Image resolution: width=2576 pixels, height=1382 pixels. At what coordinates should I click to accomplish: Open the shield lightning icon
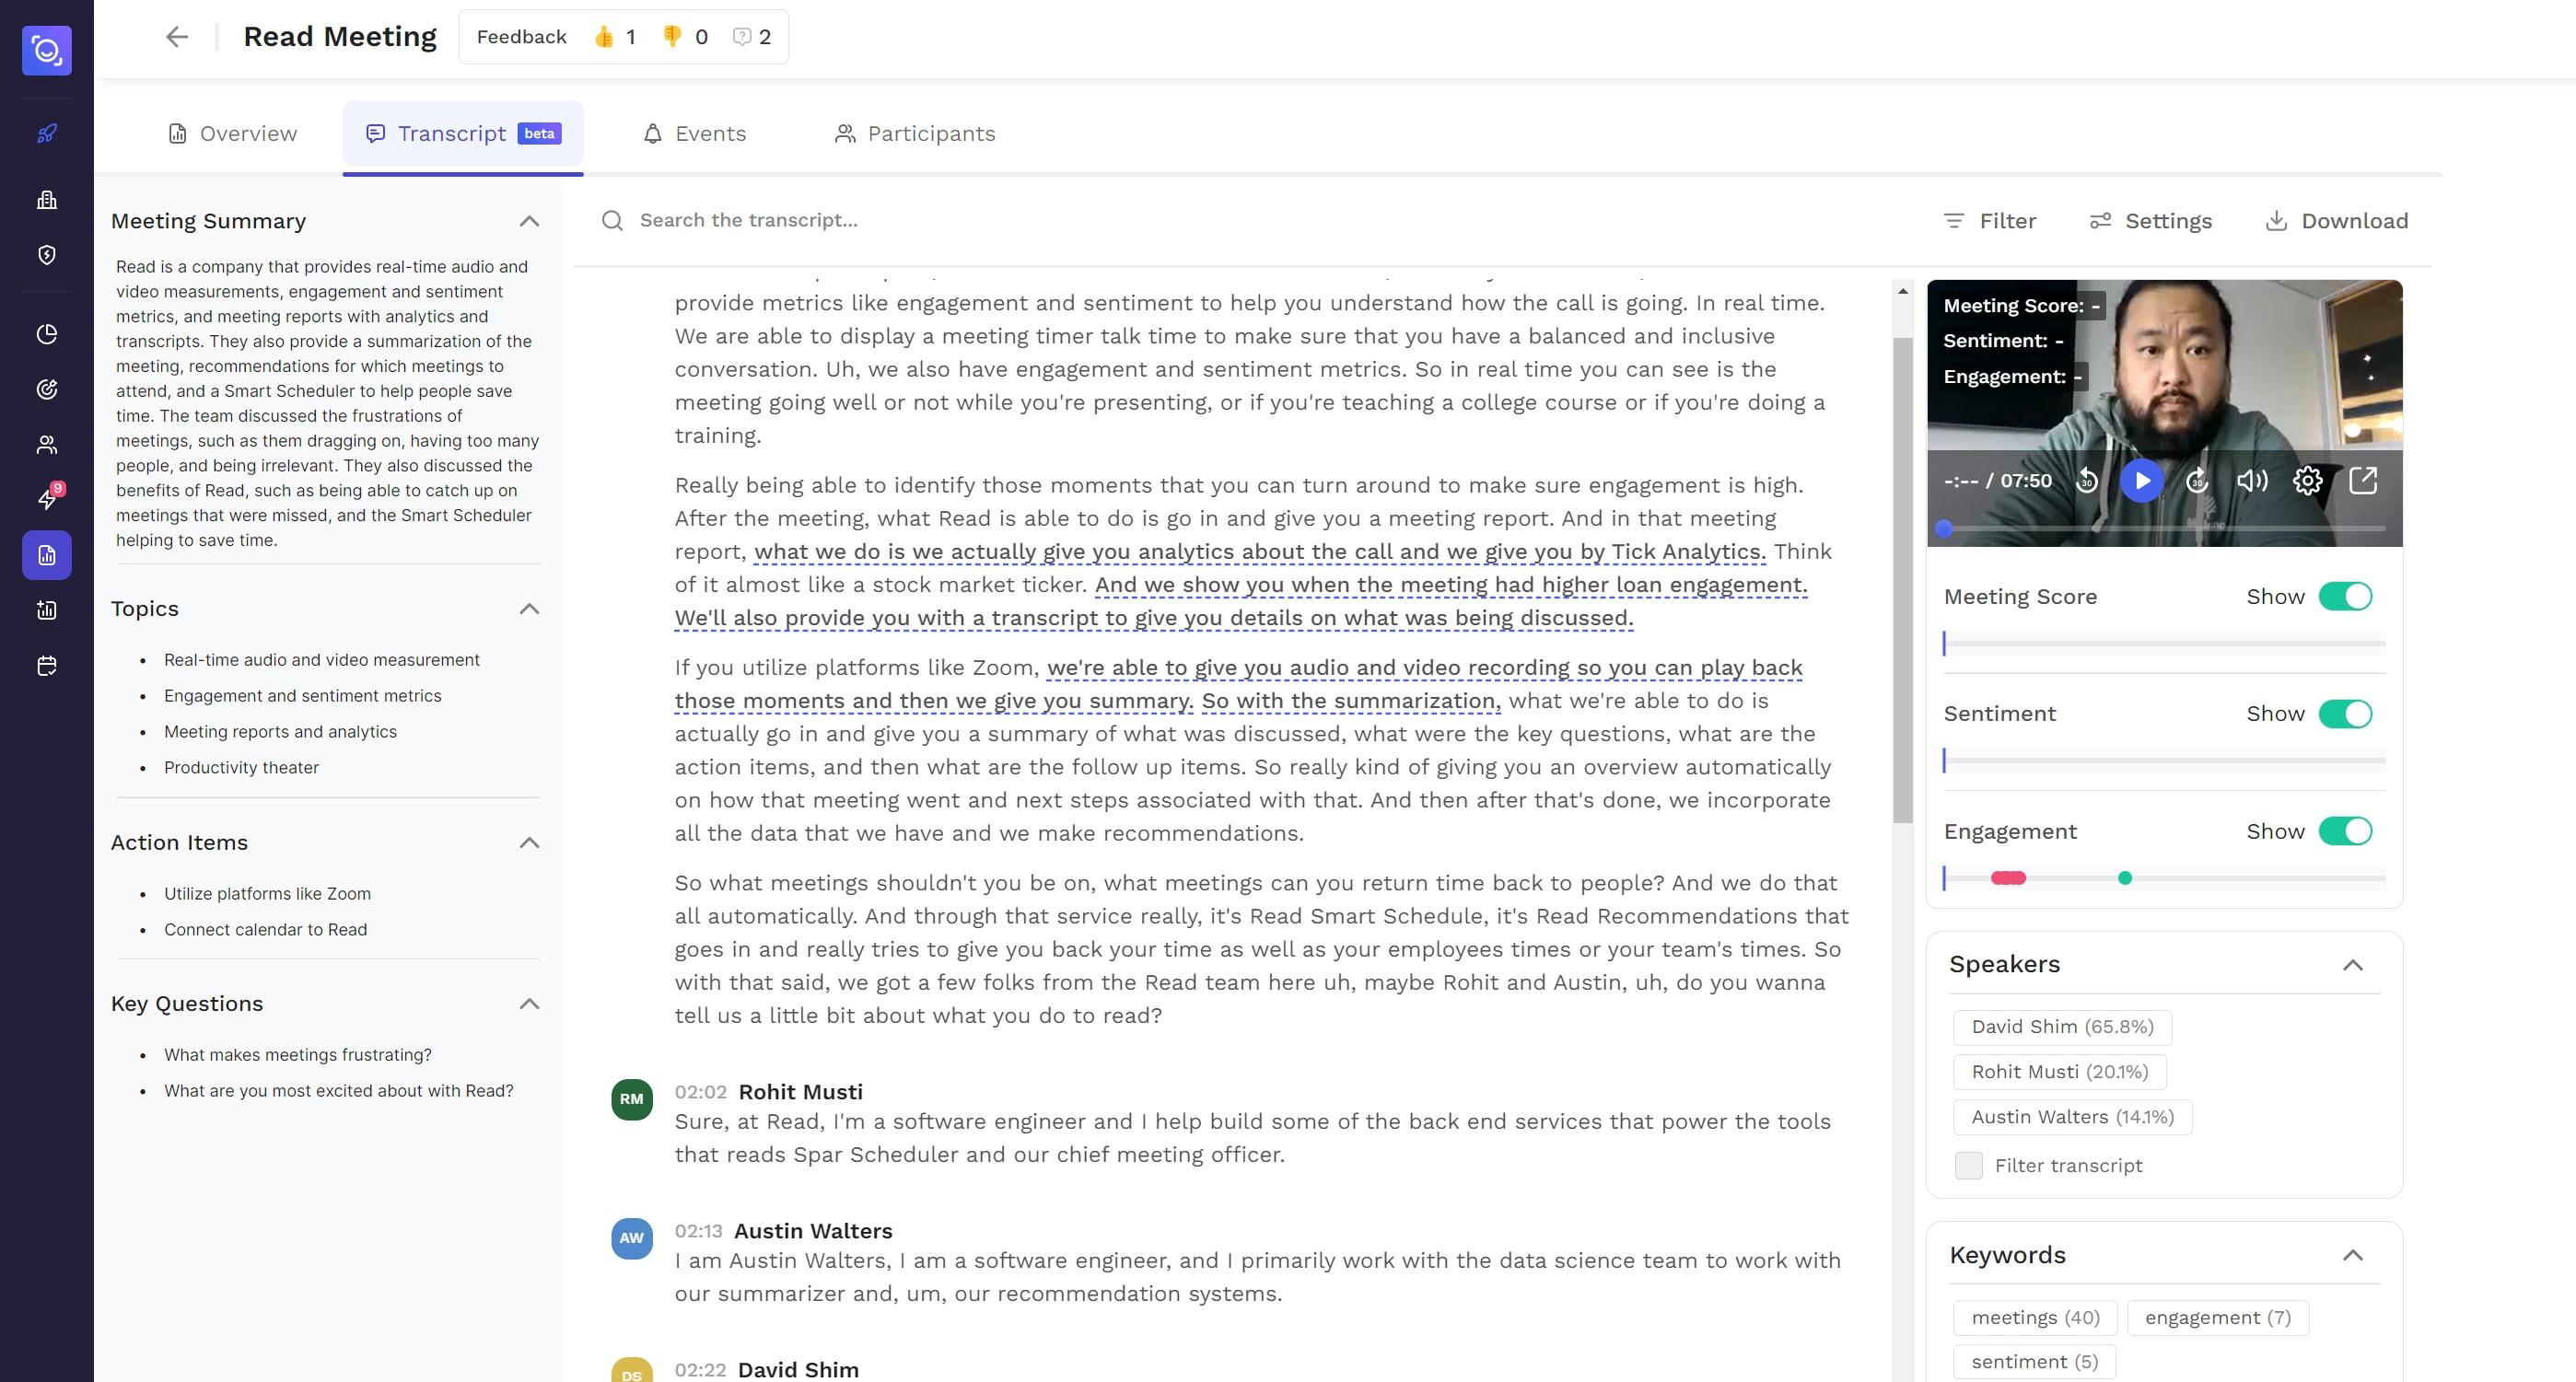click(x=47, y=255)
